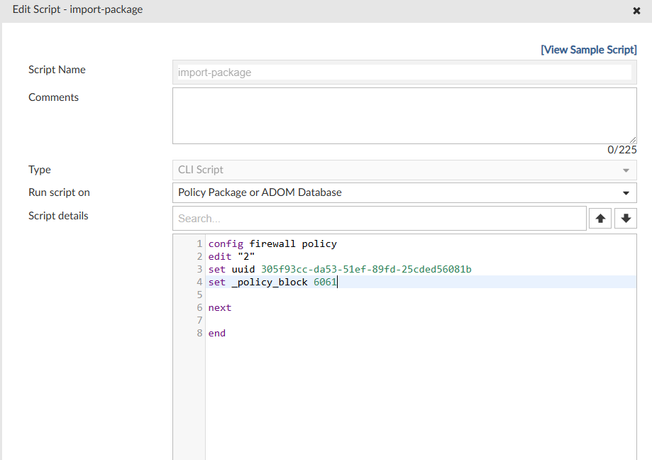
Task: Expand the Run script on dropdown
Action: [x=404, y=193]
